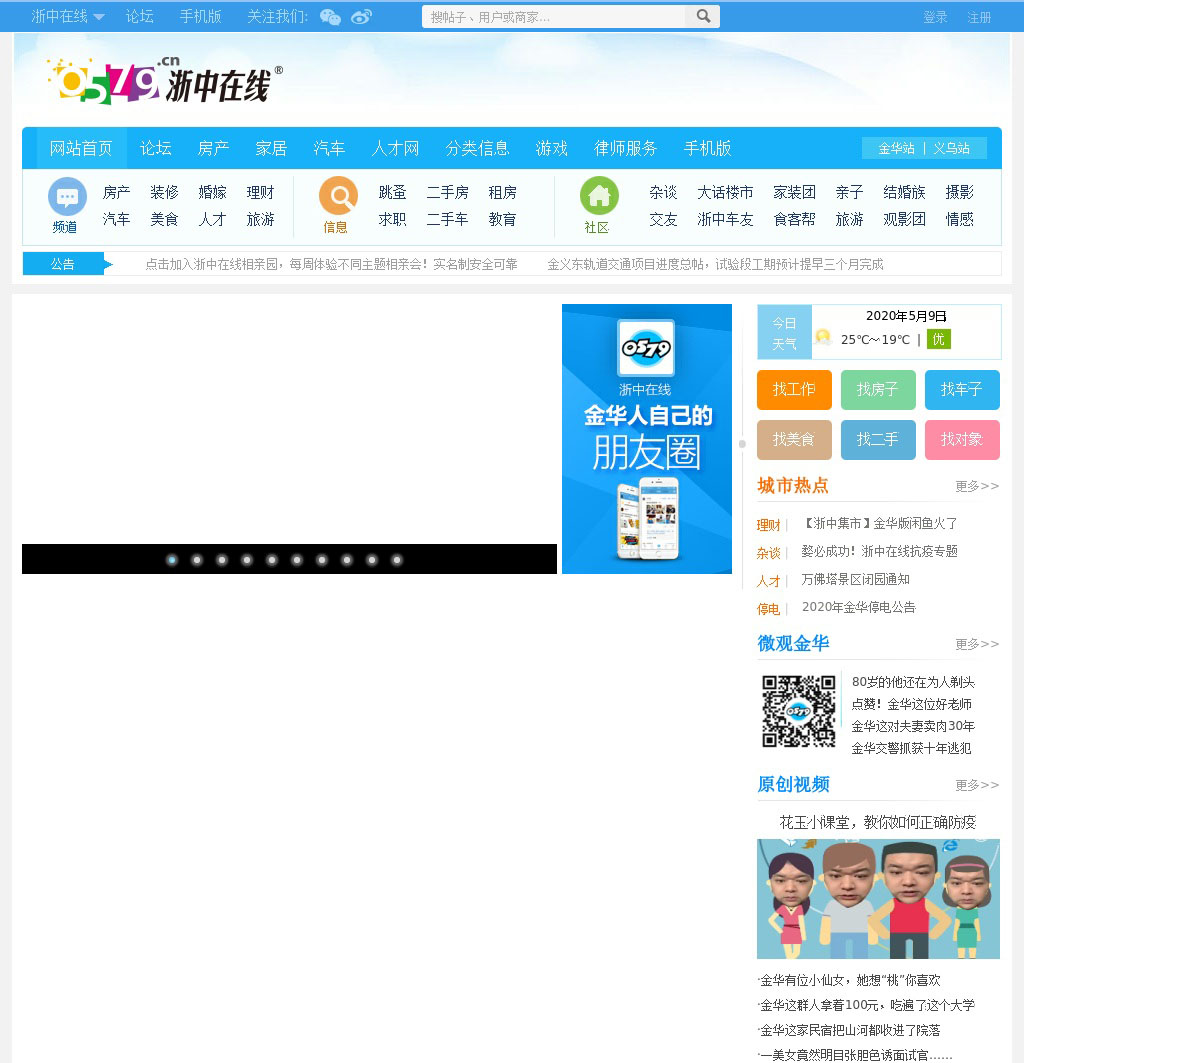Open 2020年金华停电公告 headline
Screen dimensions: 1200x1063
pyautogui.click(x=859, y=607)
